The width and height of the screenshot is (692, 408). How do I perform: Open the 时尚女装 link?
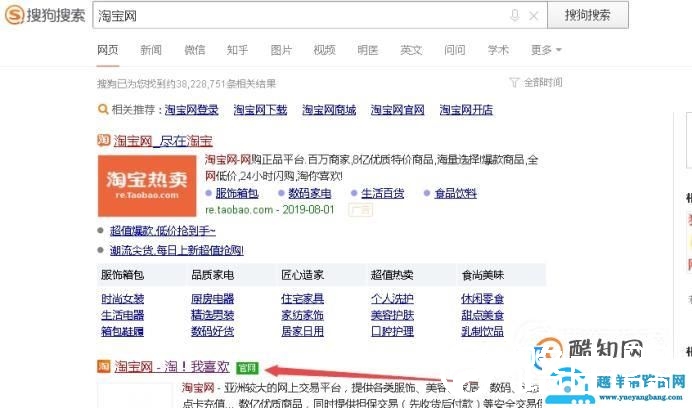123,299
